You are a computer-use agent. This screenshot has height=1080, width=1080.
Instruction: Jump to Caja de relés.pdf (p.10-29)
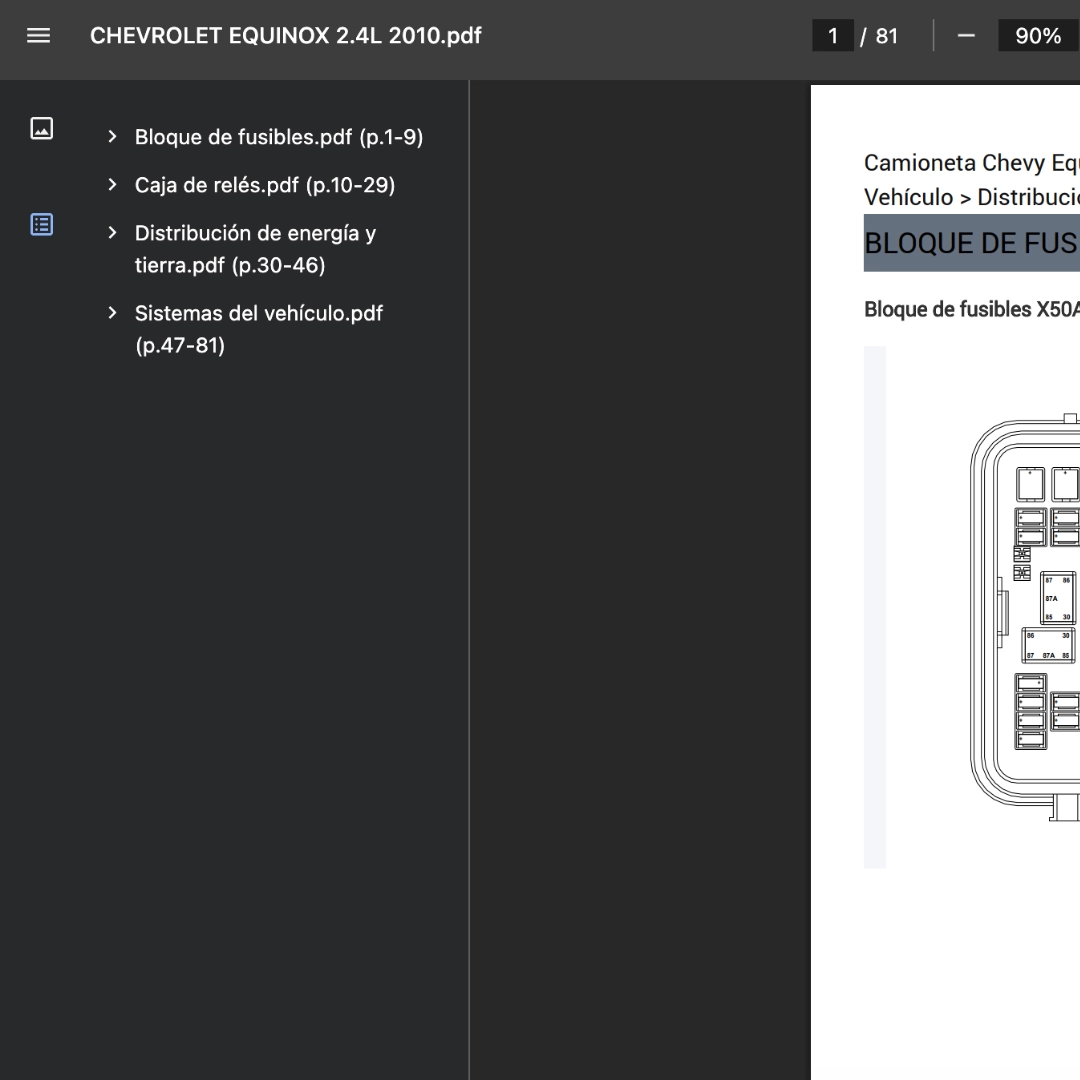coord(265,185)
